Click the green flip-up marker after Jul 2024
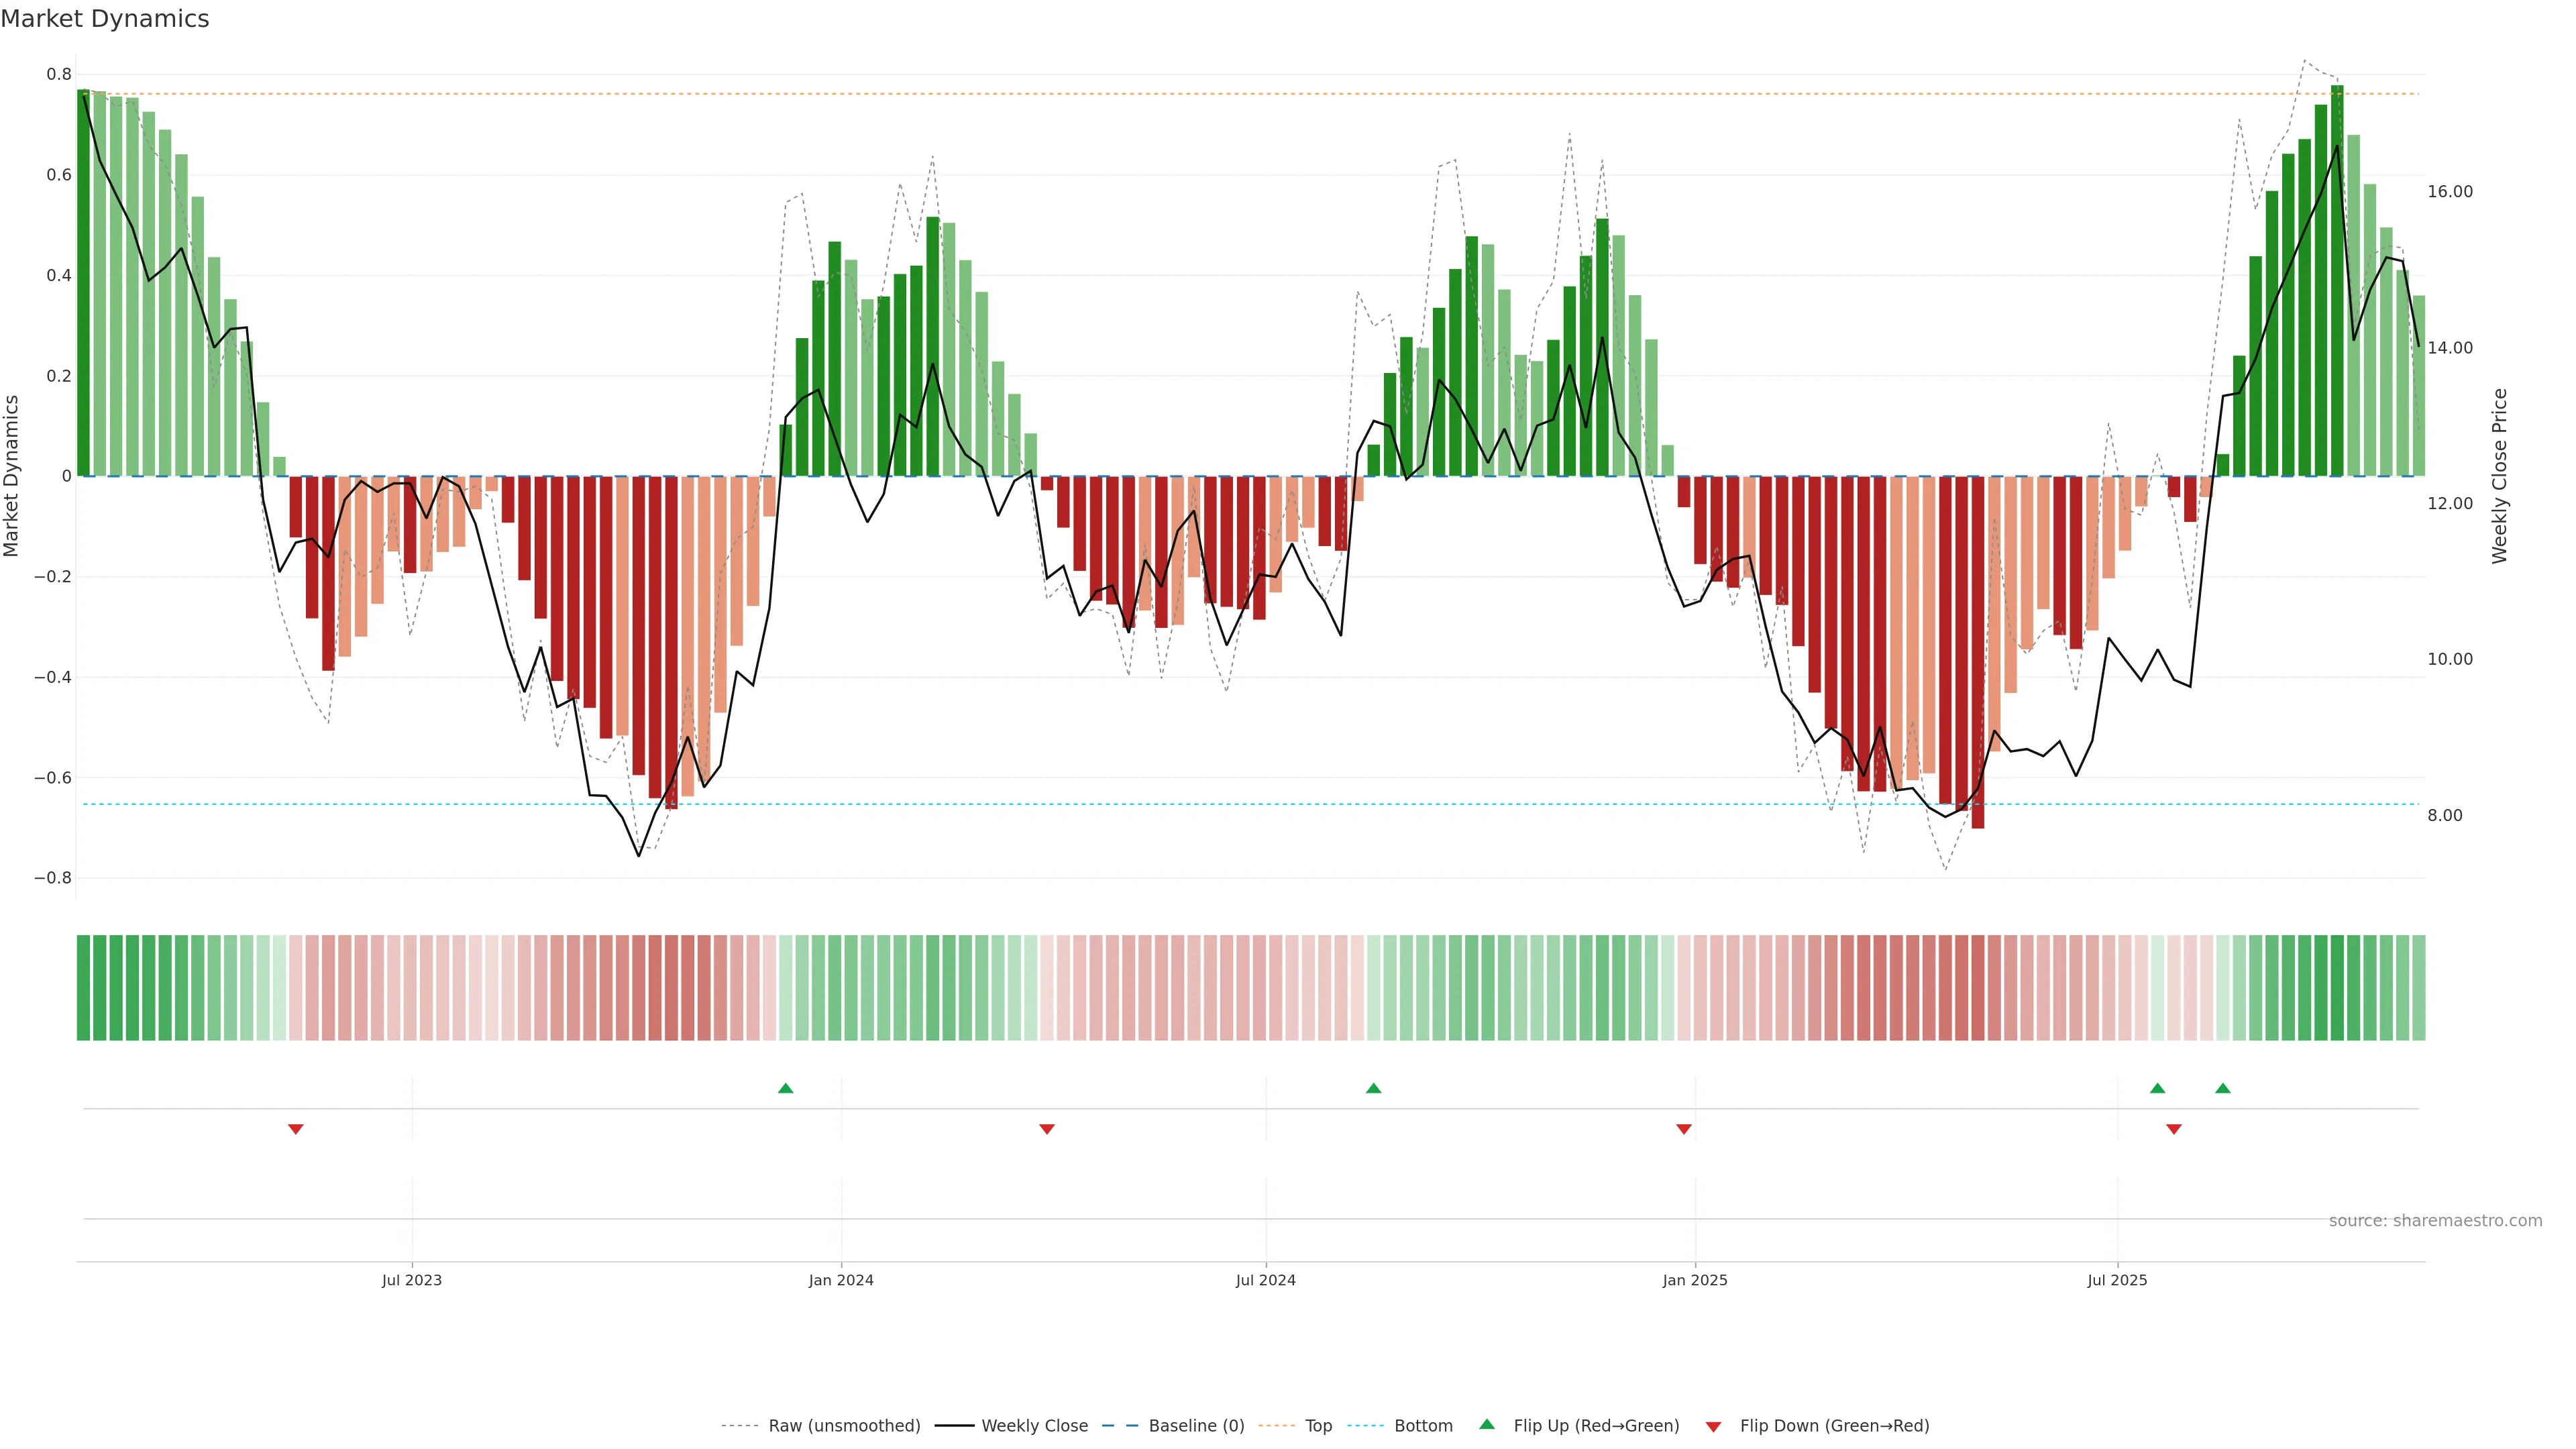This screenshot has height=1449, width=2576. 1373,1088
